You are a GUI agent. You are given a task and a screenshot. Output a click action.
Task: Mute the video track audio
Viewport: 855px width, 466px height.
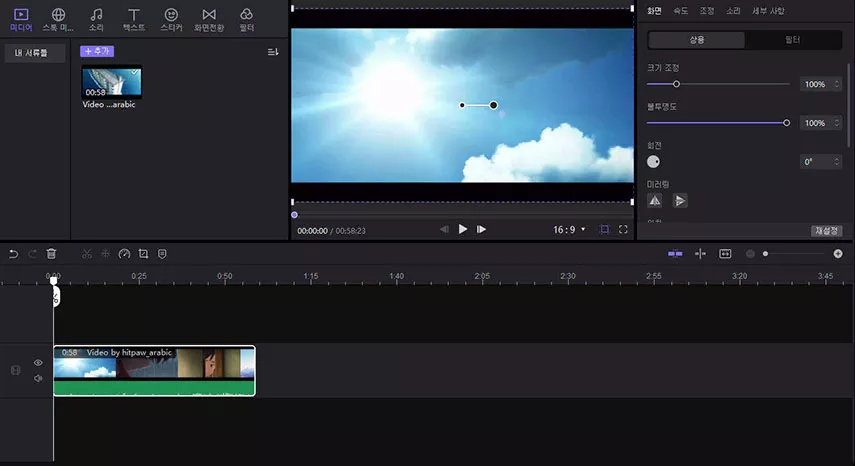coord(38,378)
